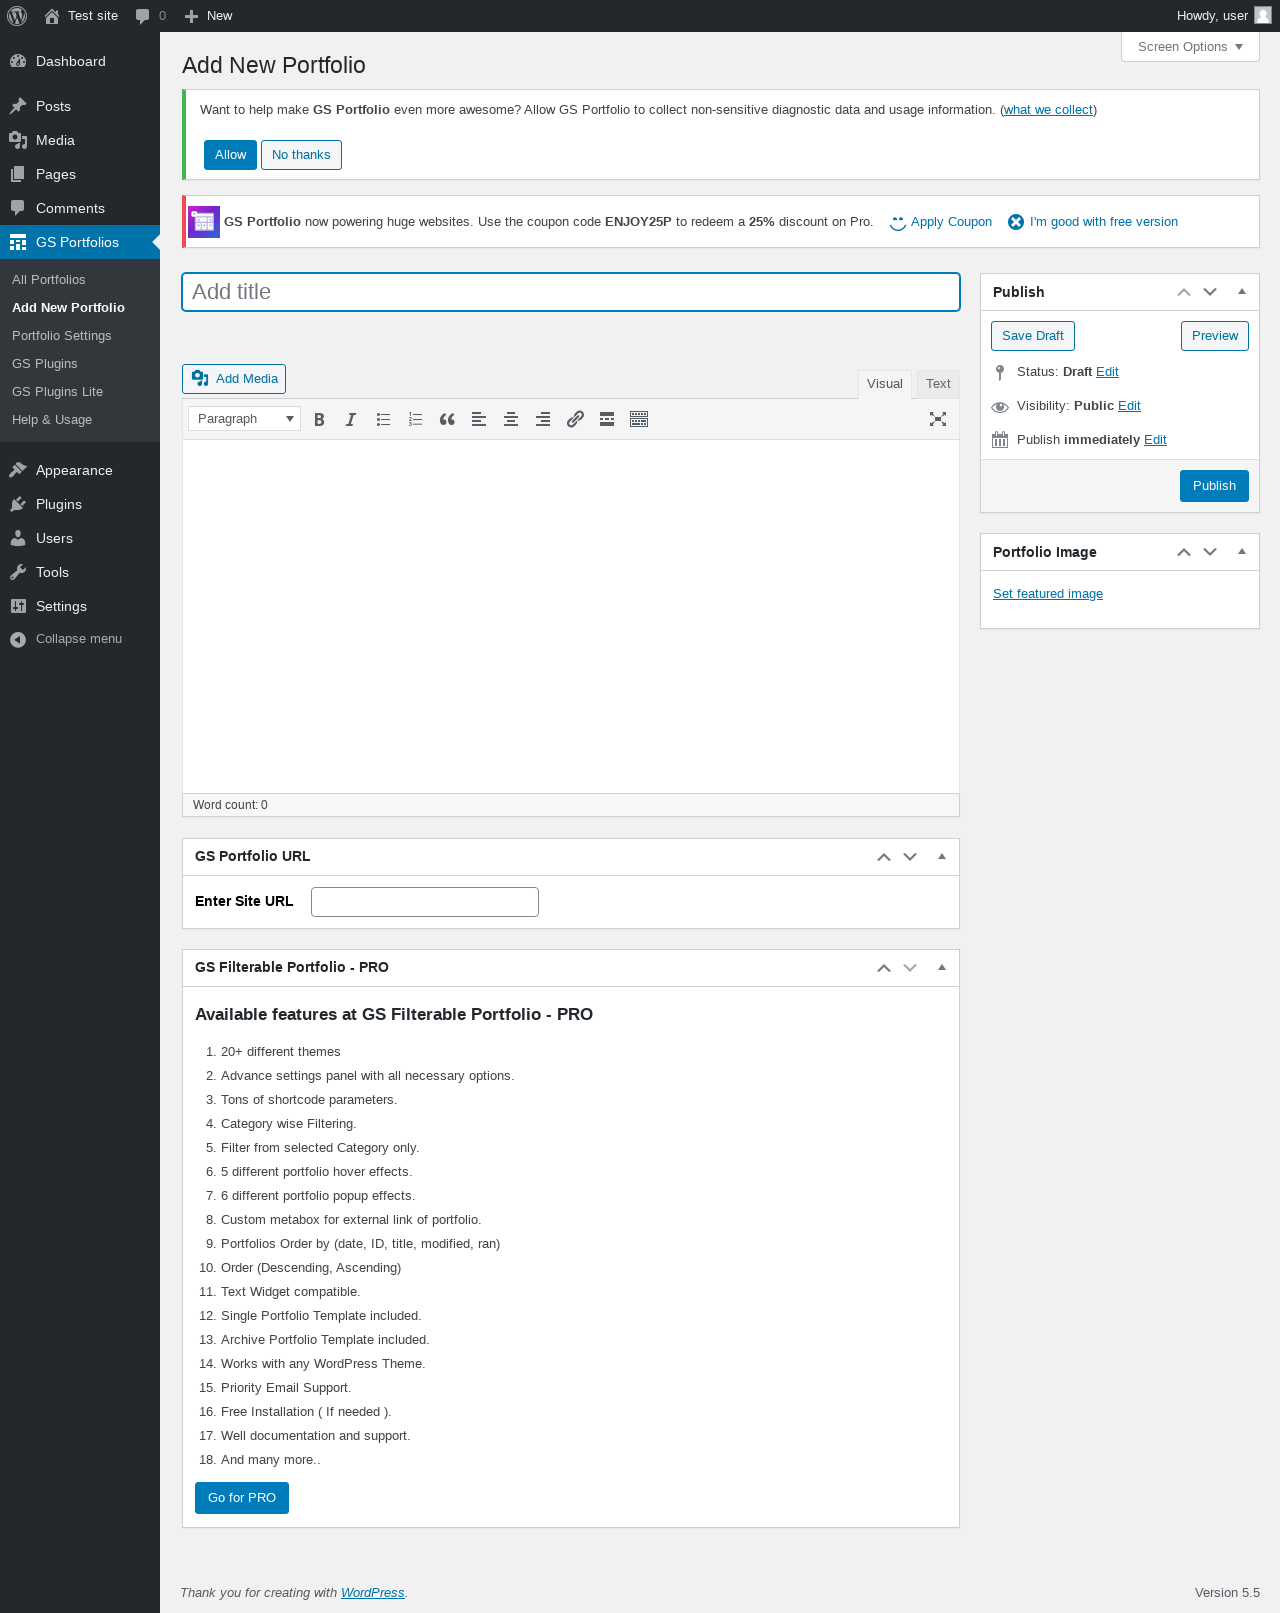Click the Enter Site URL field
Screen dimensions: 1280x1613
tap(425, 902)
